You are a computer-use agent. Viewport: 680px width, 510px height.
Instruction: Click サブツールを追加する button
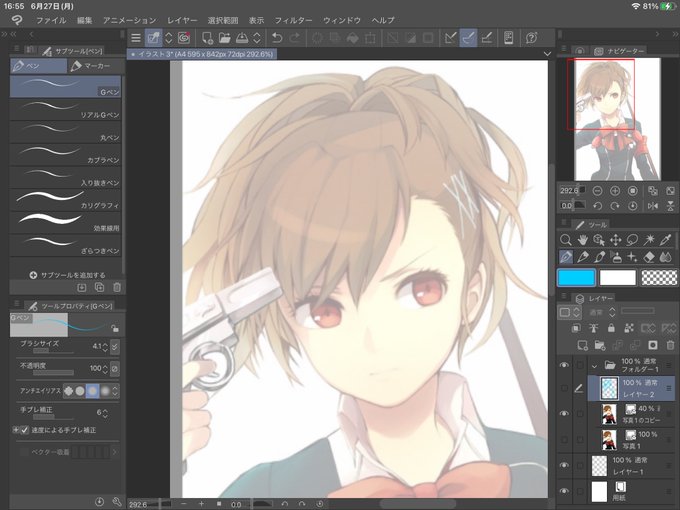tap(68, 275)
